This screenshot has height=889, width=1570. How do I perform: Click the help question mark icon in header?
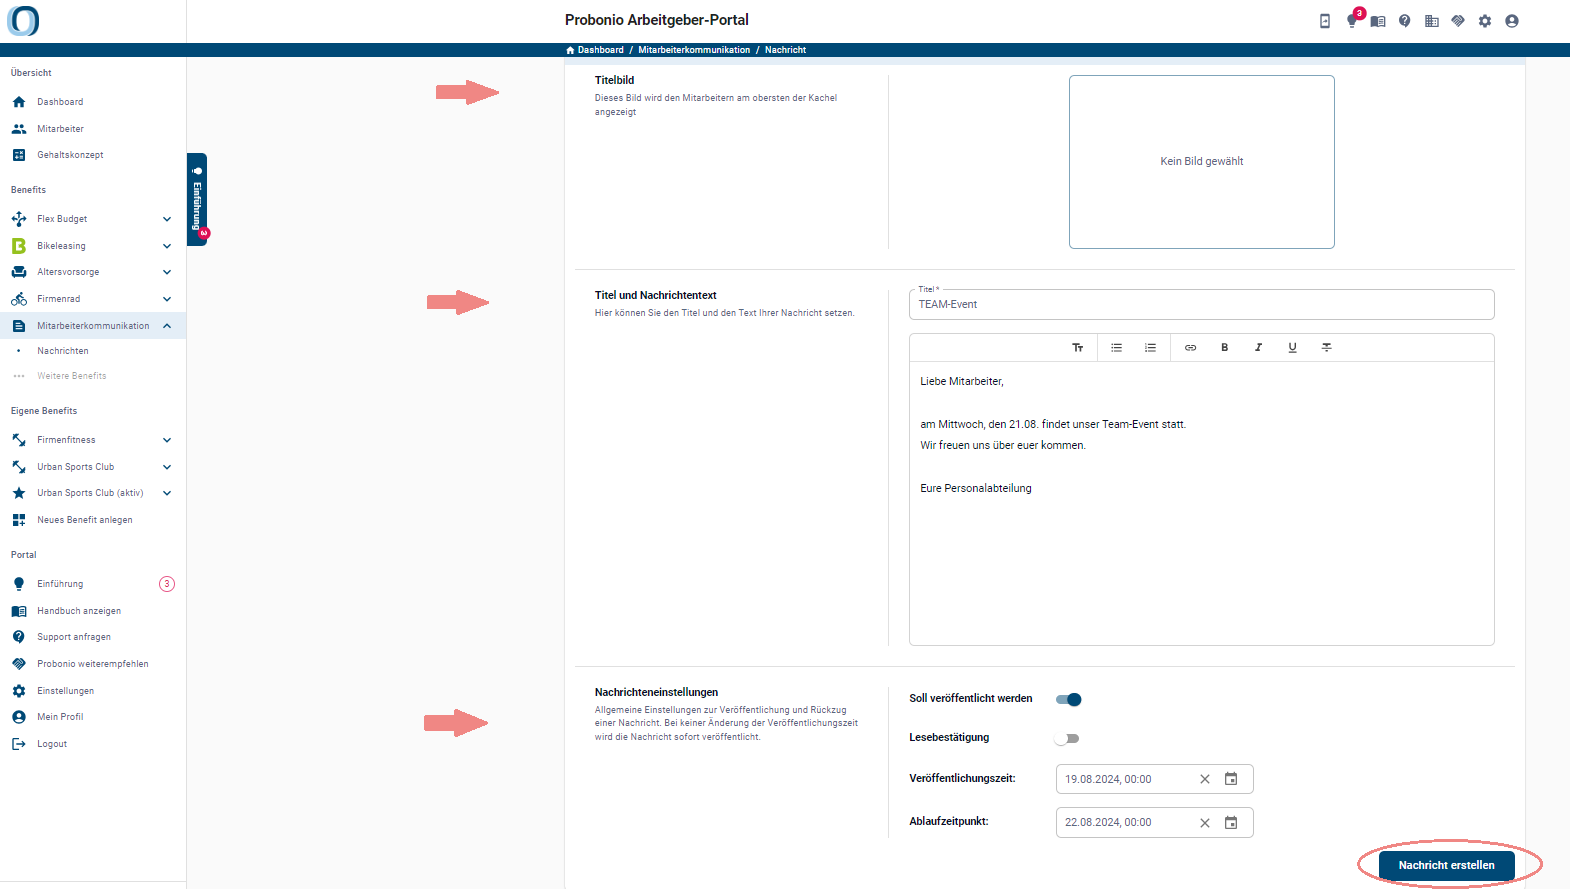pyautogui.click(x=1405, y=21)
